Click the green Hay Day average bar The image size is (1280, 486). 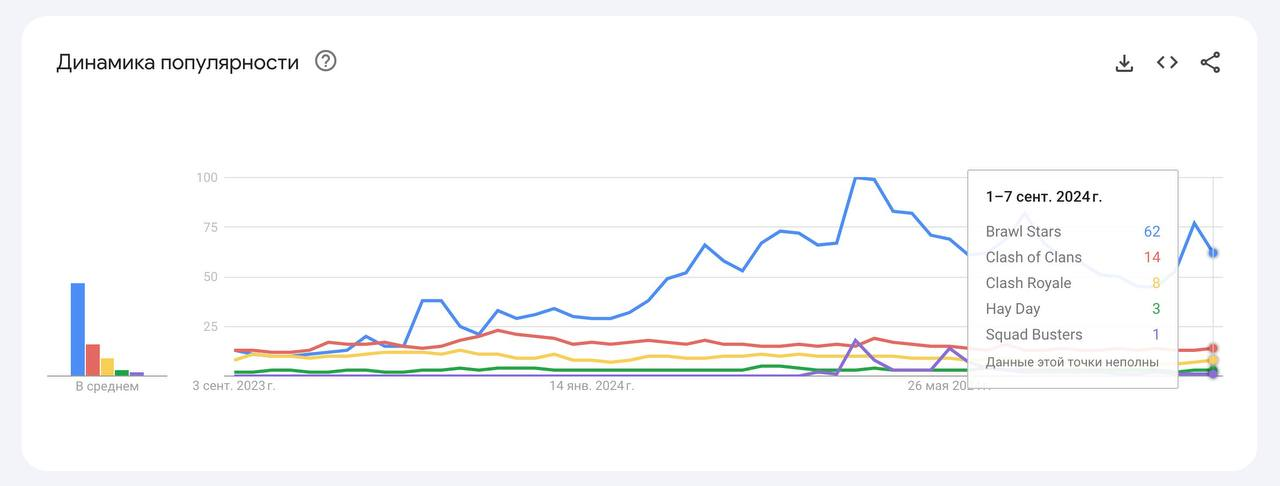pyautogui.click(x=122, y=372)
